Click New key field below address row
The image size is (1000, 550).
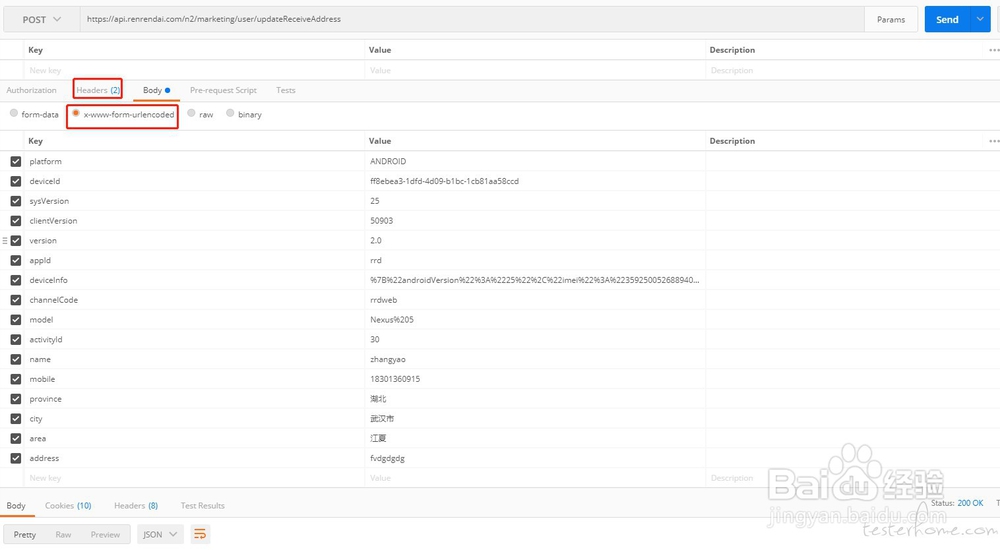(195, 478)
